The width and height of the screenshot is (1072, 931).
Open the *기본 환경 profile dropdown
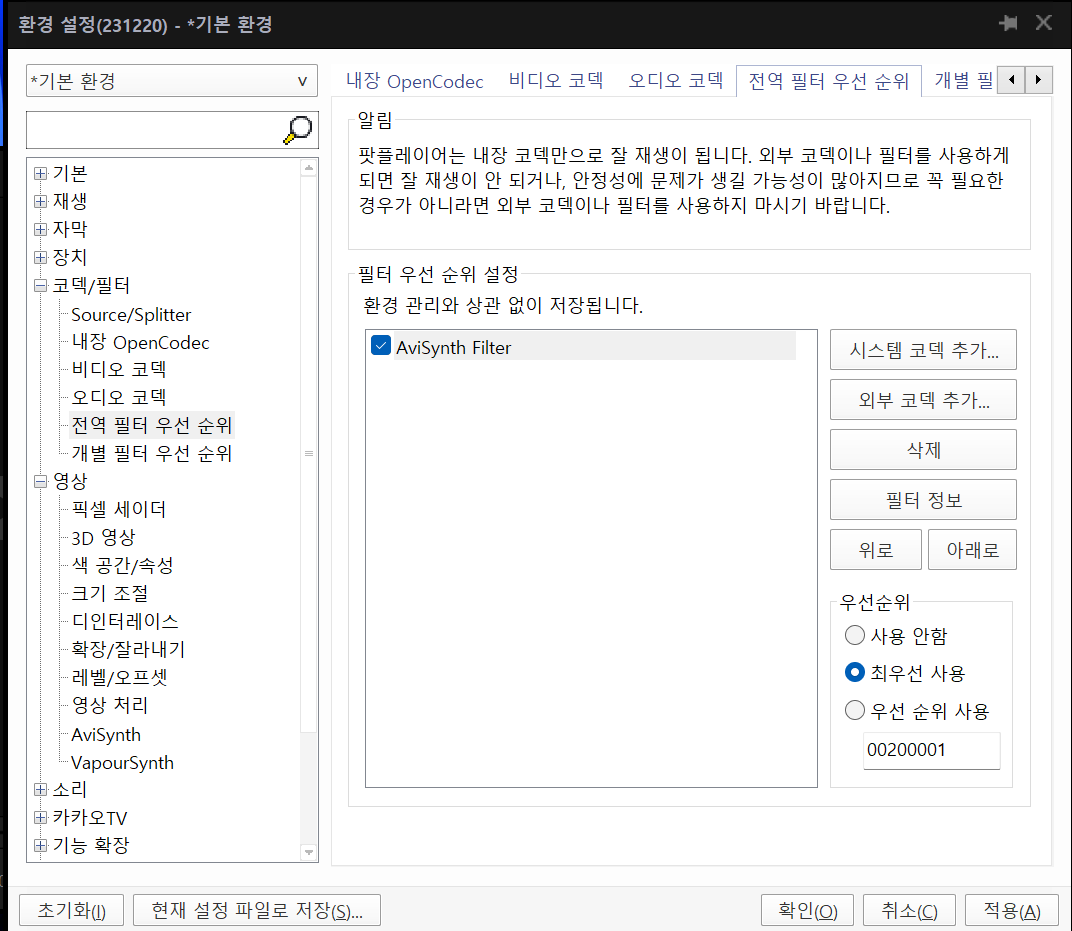tap(171, 81)
